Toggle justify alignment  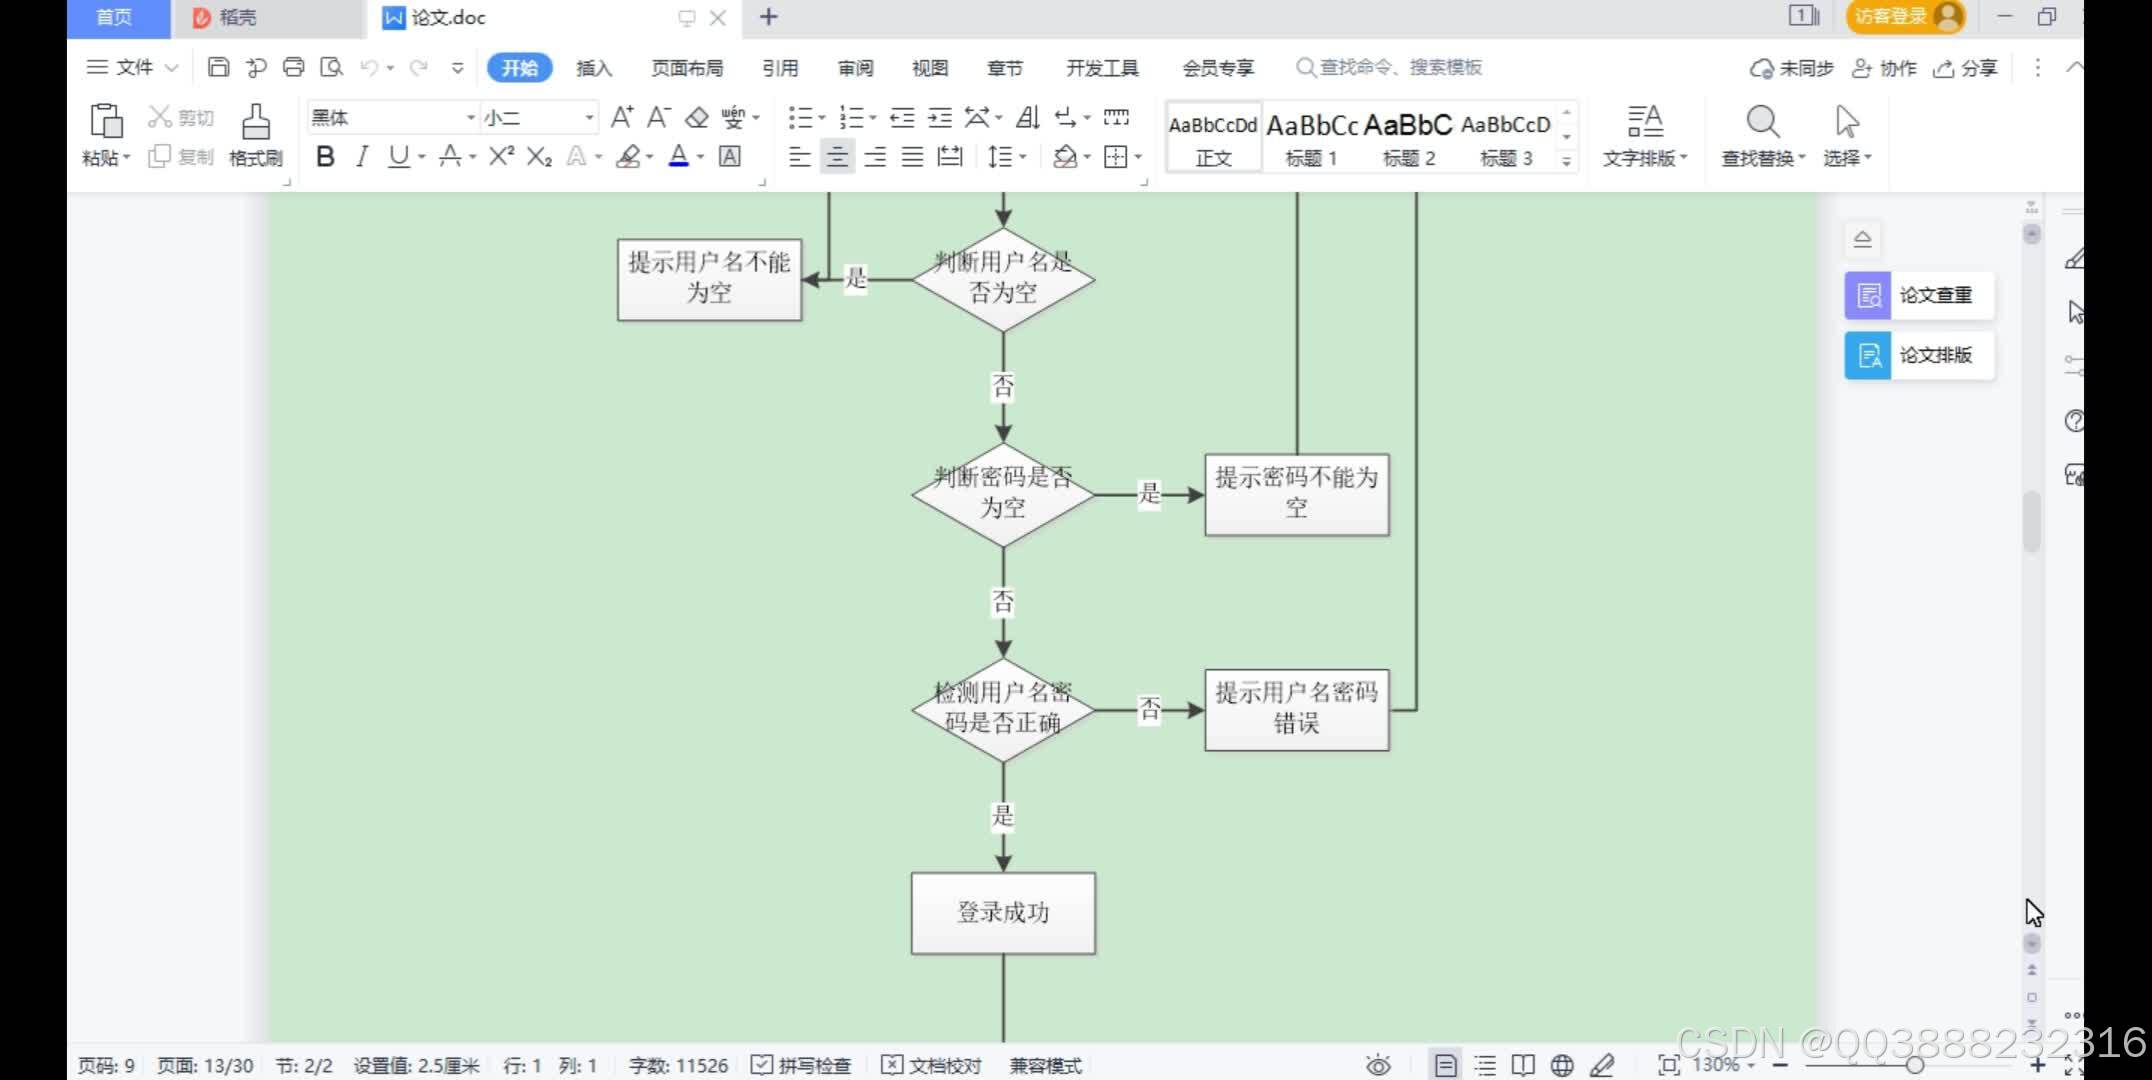pos(912,156)
